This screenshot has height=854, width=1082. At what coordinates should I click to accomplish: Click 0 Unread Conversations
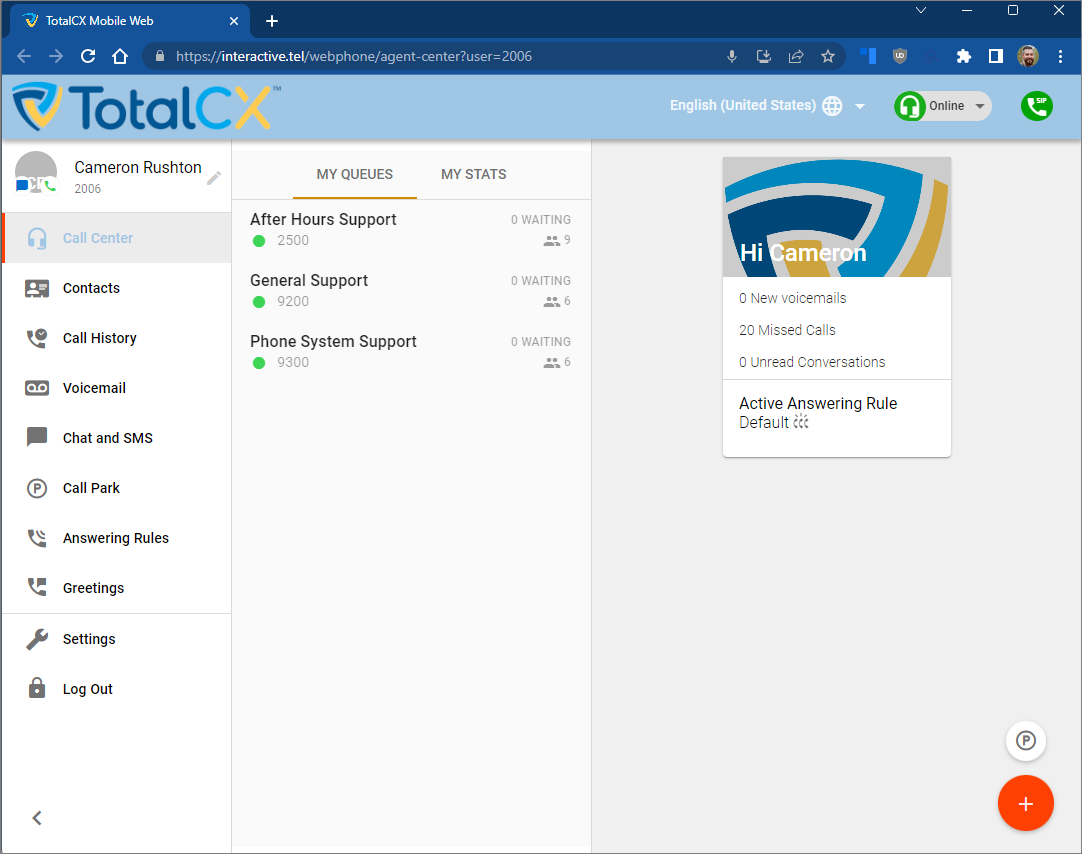click(x=812, y=362)
